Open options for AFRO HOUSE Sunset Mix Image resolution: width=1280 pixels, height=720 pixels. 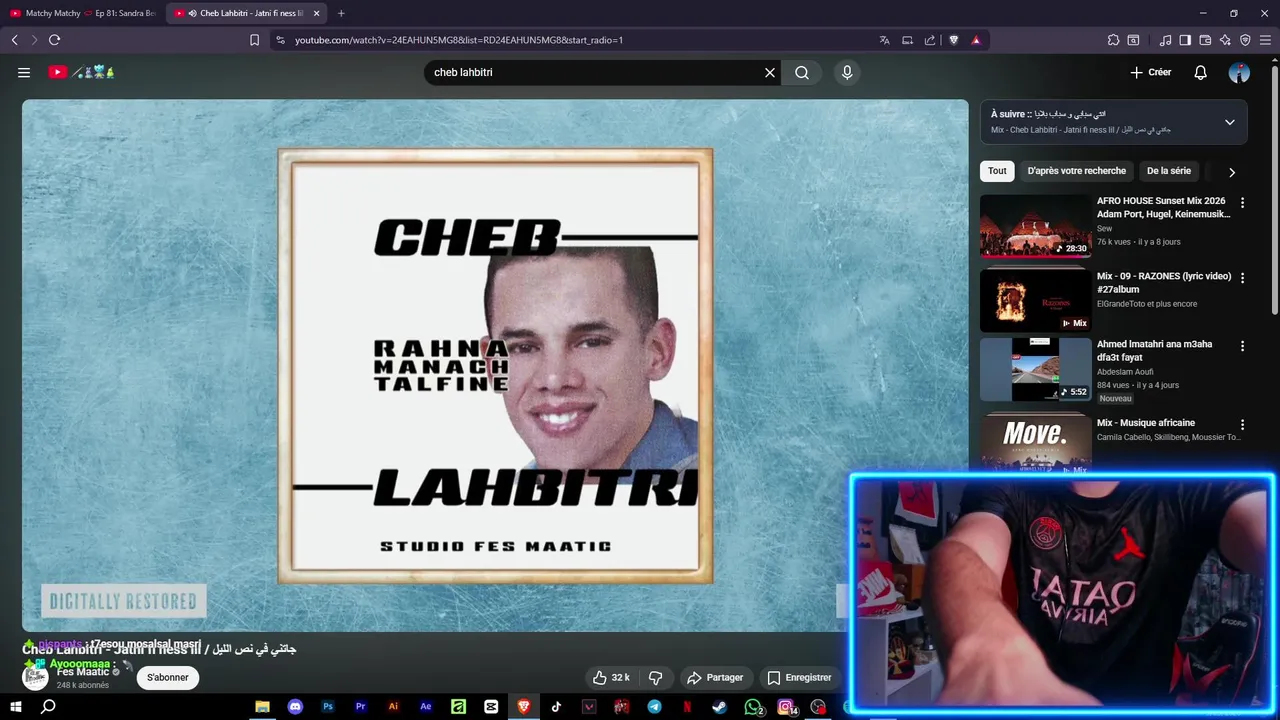(x=1242, y=203)
